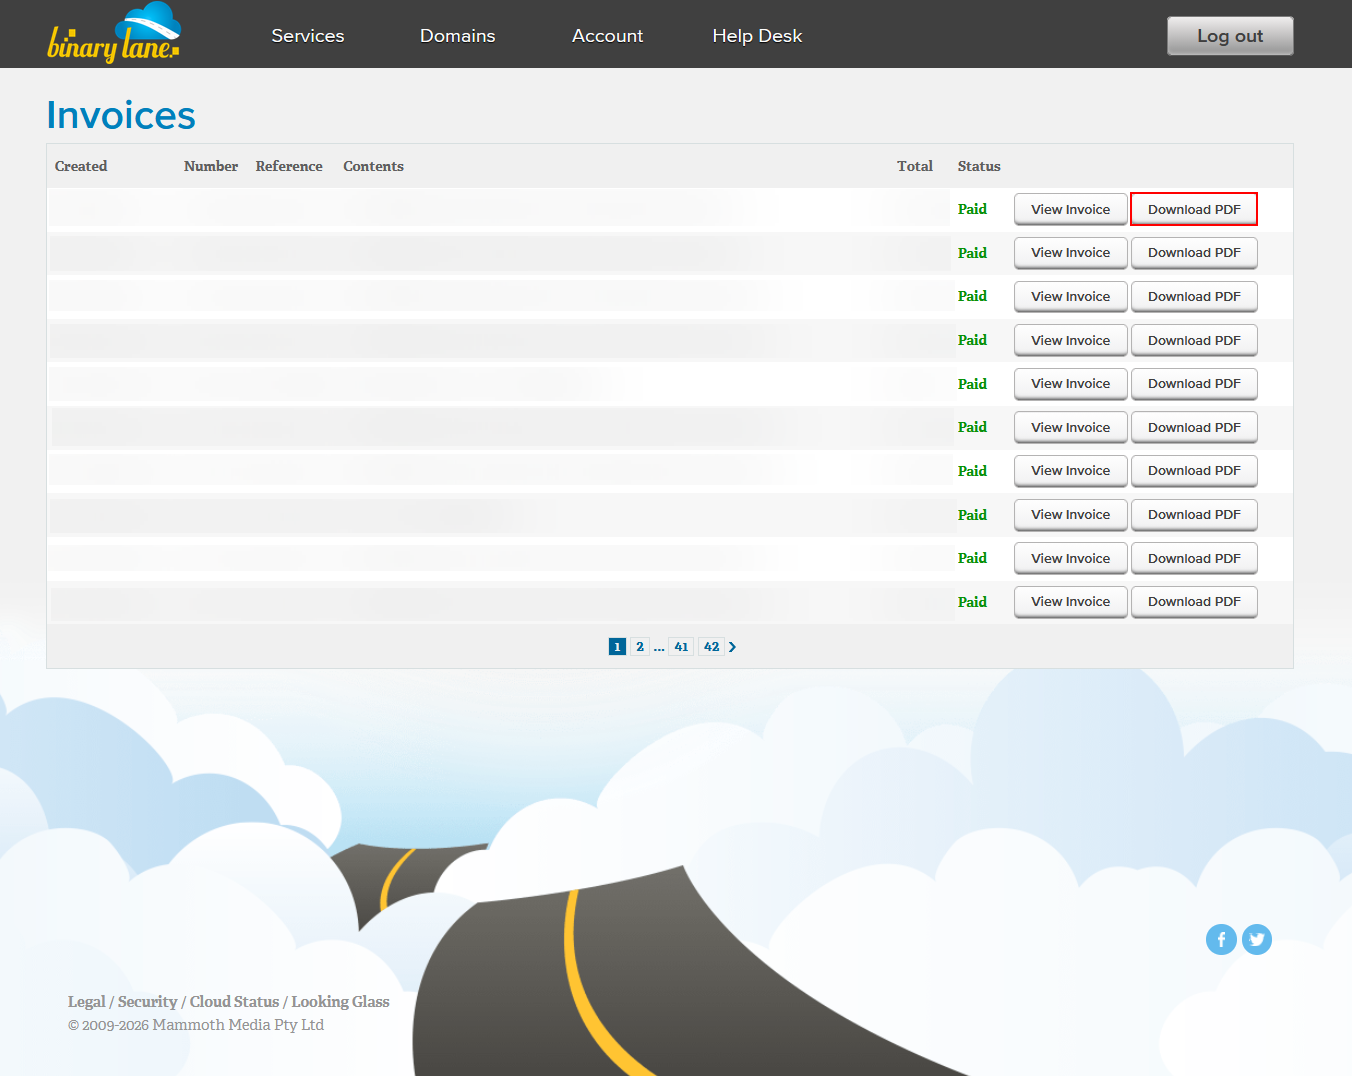Open the Account menu

click(607, 36)
